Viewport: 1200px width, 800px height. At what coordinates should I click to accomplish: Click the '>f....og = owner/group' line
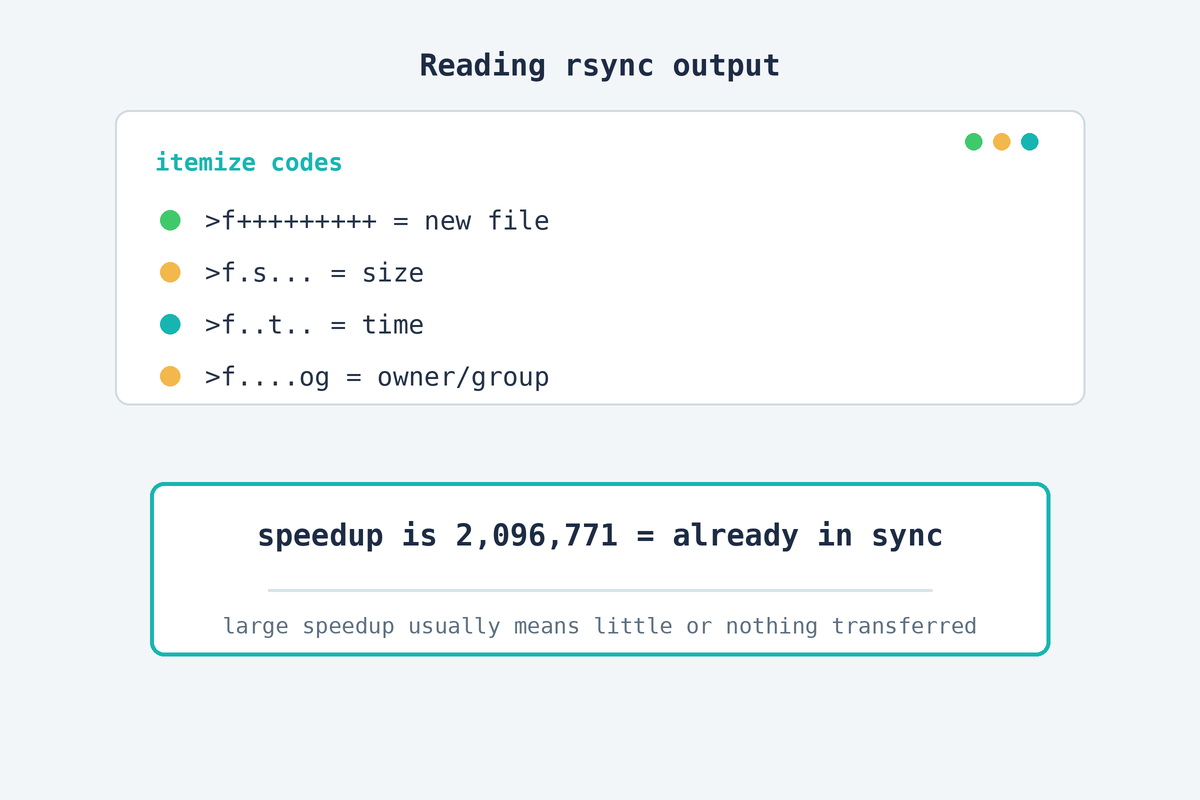pos(377,377)
